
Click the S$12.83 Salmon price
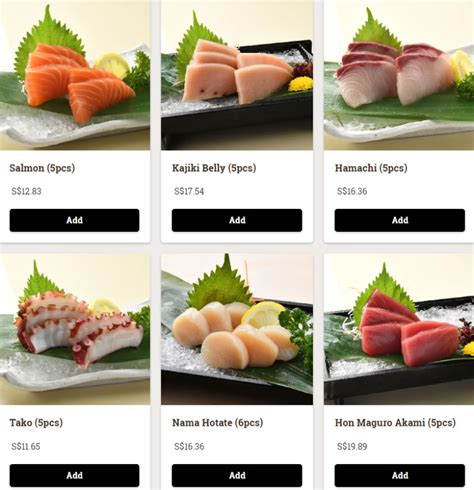pos(26,191)
